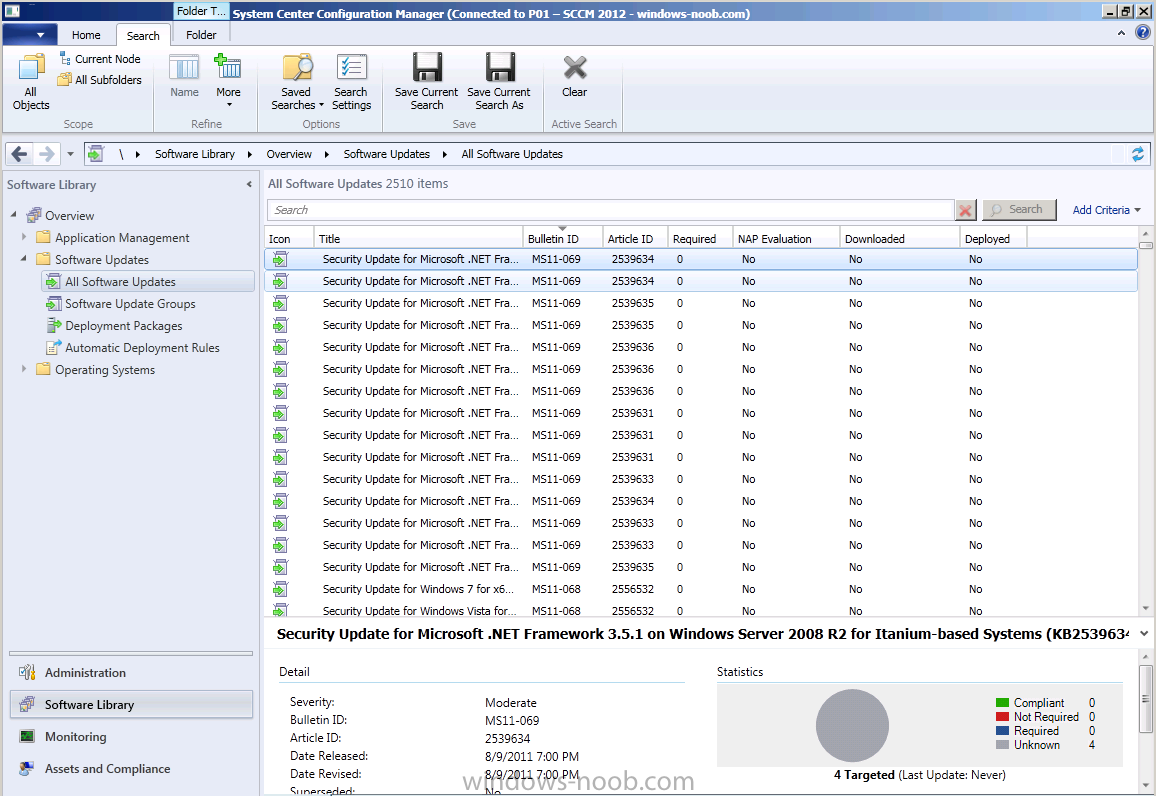Click Overview in the breadcrumb path
The width and height of the screenshot is (1156, 796).
pos(289,154)
